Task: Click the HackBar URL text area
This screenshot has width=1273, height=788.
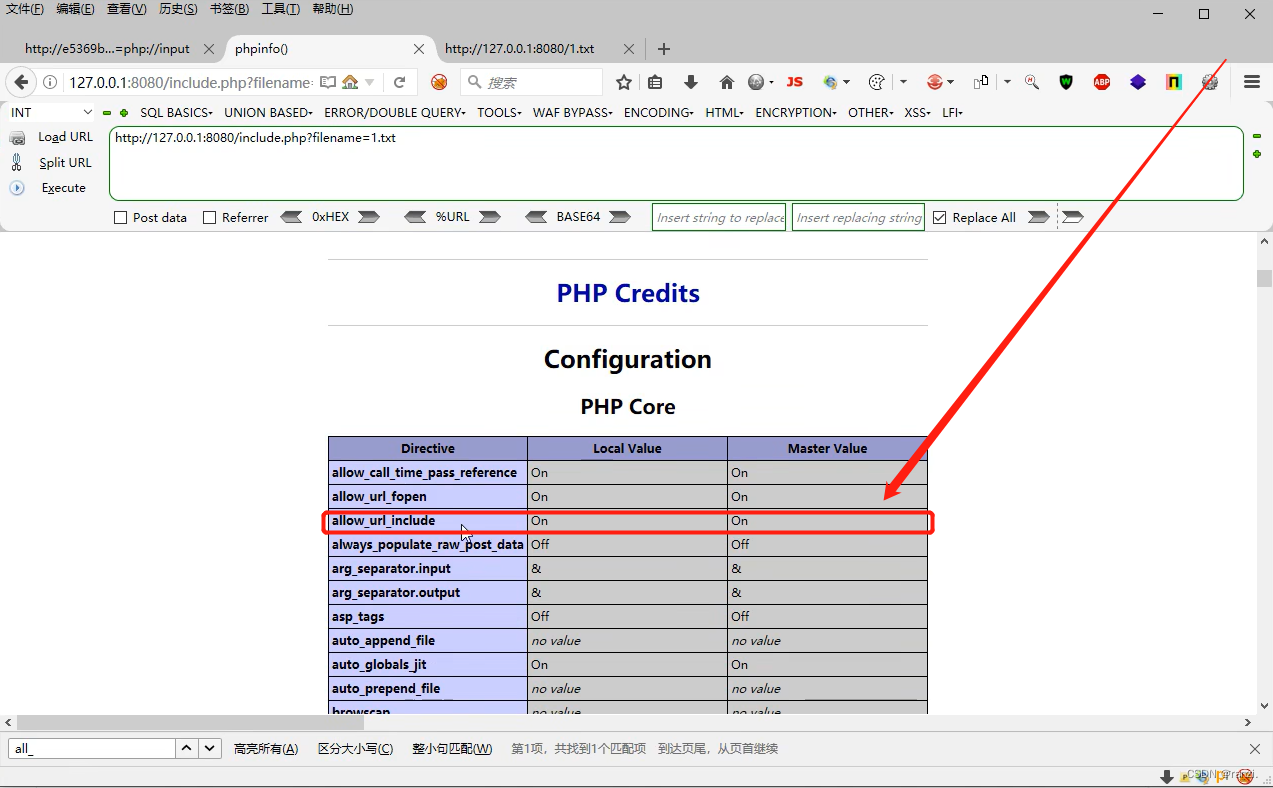Action: pyautogui.click(x=676, y=163)
